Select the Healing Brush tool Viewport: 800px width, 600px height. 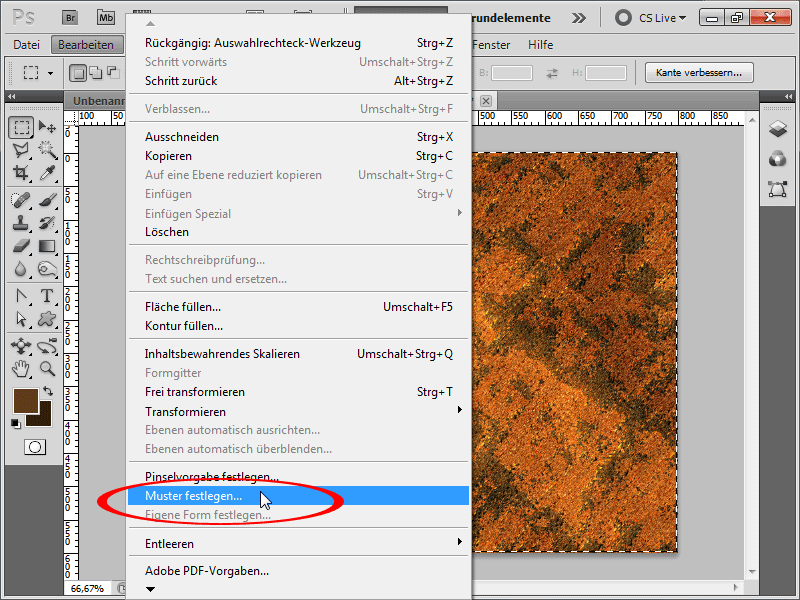click(21, 200)
